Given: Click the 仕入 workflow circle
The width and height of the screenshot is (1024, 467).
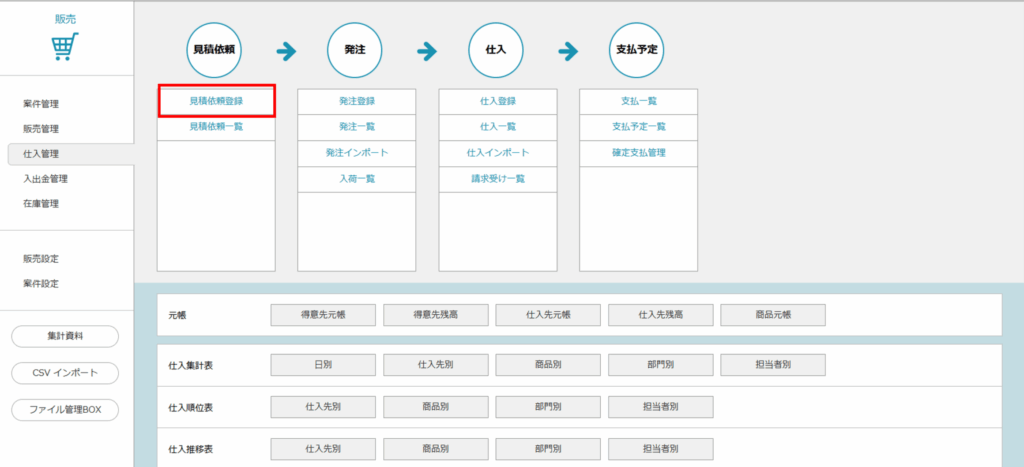Looking at the screenshot, I should click(x=497, y=49).
